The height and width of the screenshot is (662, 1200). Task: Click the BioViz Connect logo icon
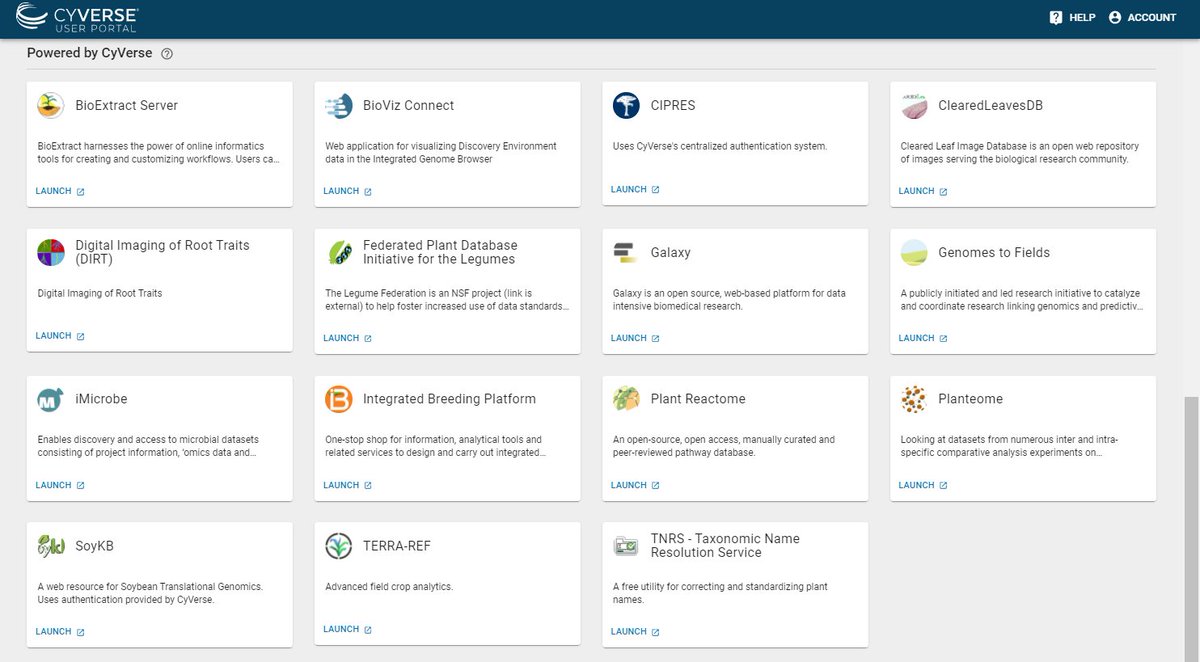point(339,105)
